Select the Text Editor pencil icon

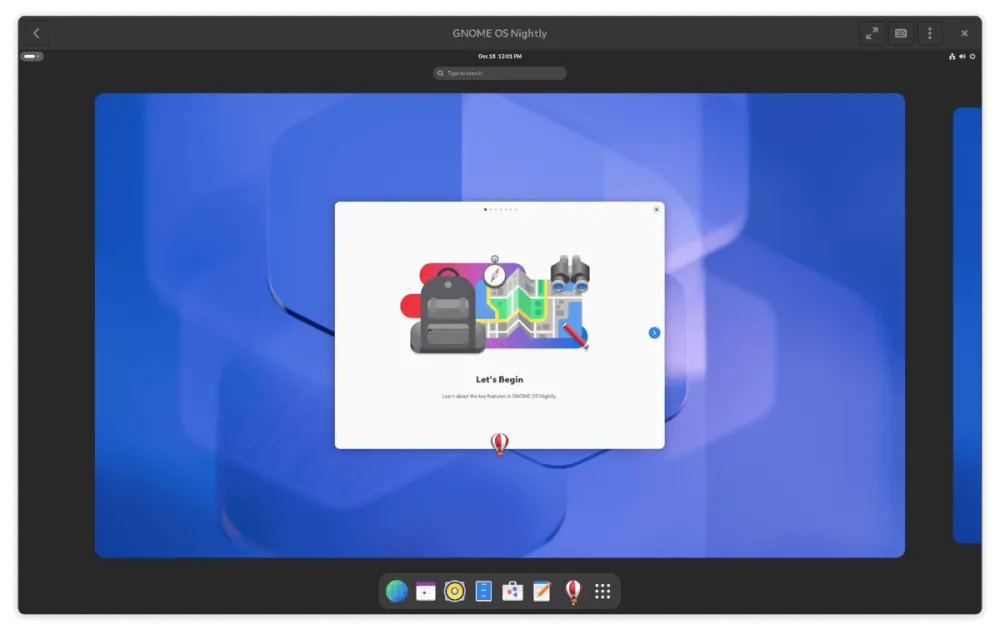coord(540,591)
